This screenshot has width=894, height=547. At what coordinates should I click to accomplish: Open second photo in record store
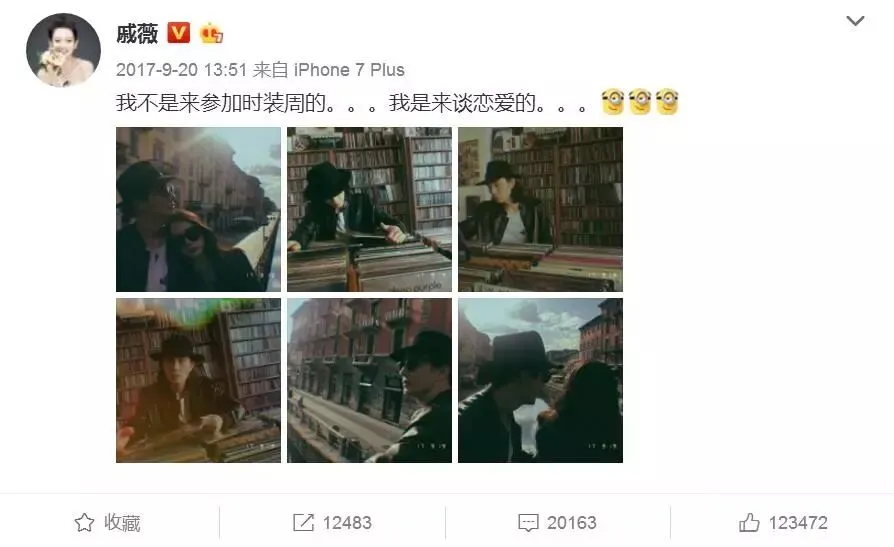coord(369,209)
